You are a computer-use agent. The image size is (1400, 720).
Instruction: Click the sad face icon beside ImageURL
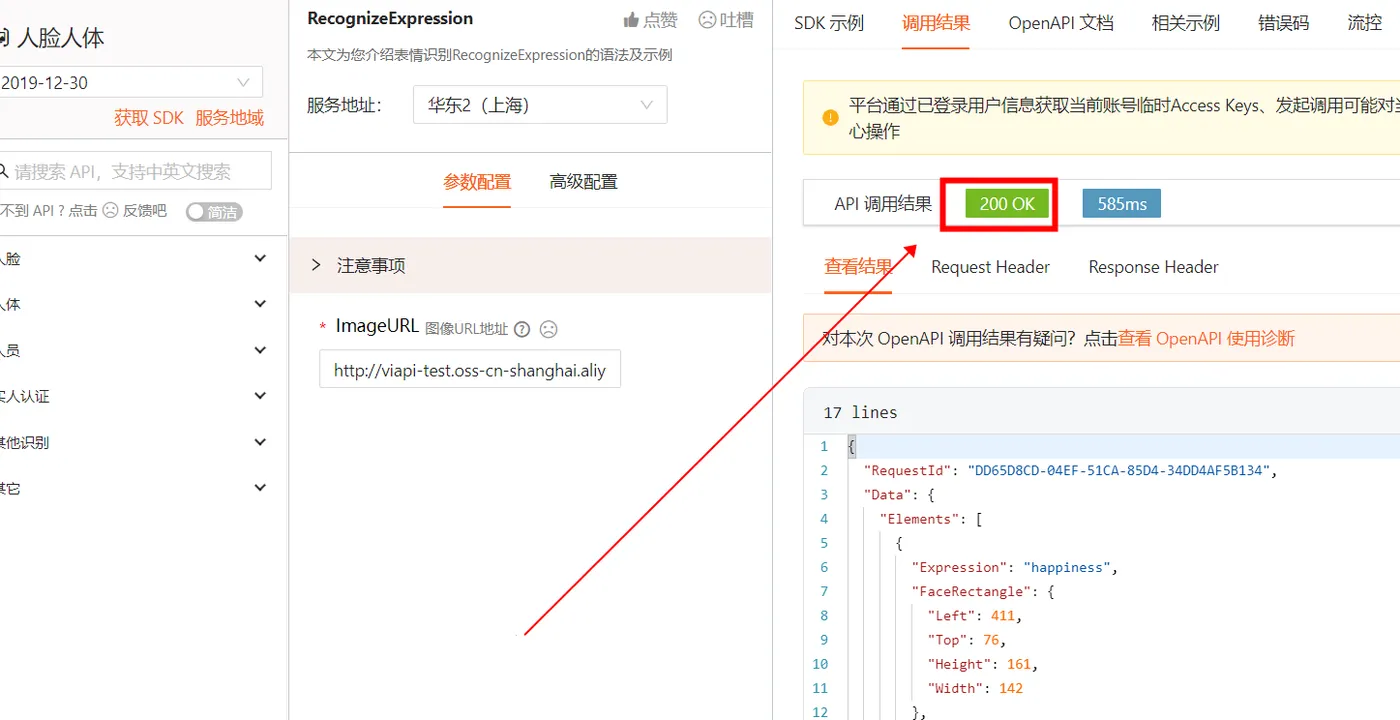point(548,329)
